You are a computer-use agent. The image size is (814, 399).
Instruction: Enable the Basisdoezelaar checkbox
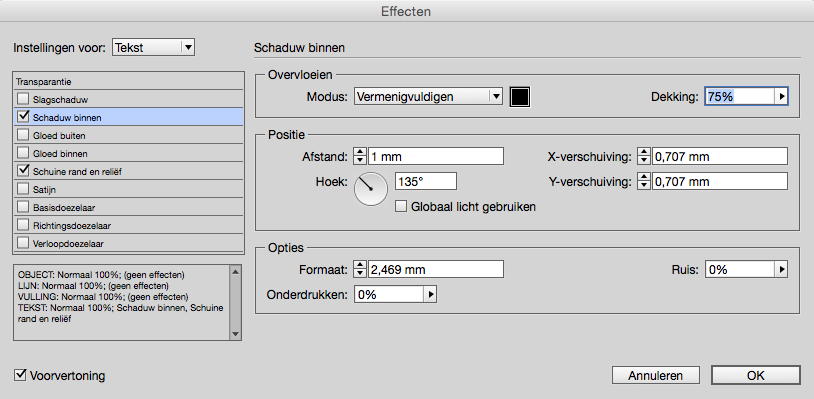(x=23, y=207)
